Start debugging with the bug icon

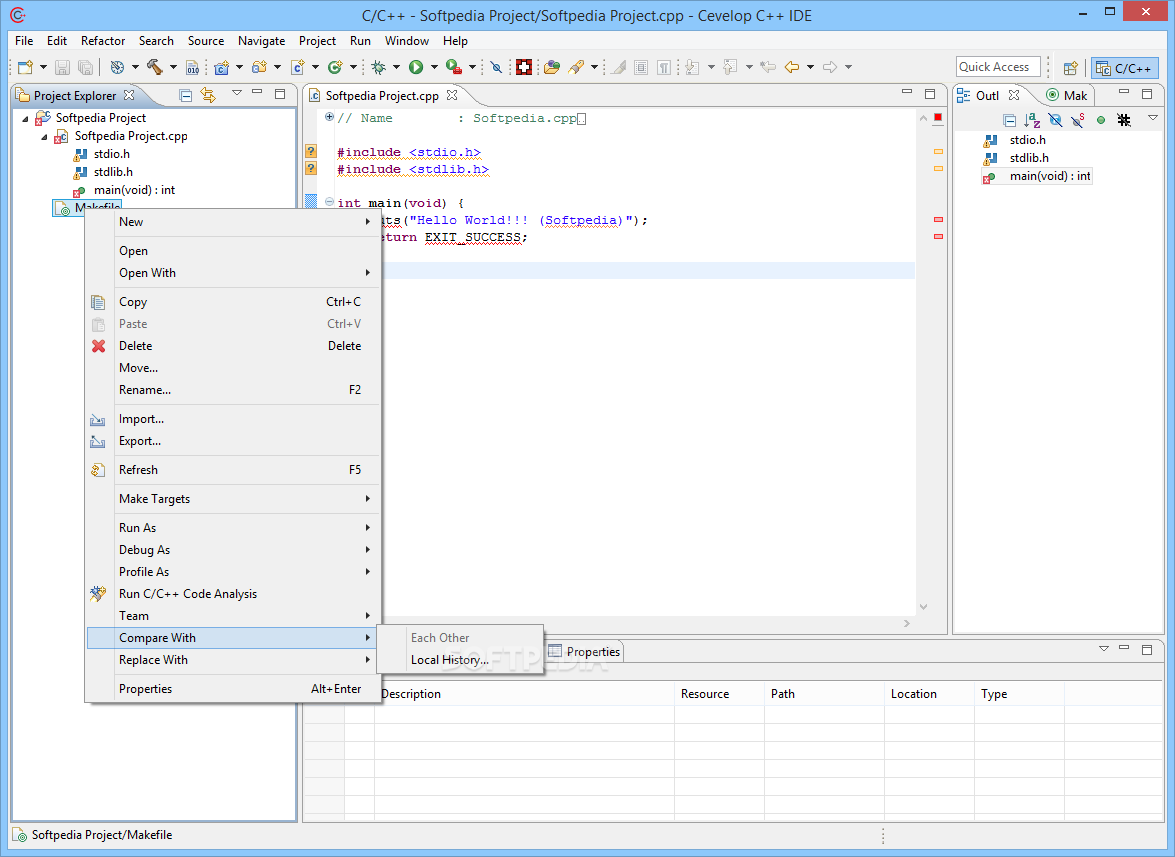pyautogui.click(x=378, y=67)
